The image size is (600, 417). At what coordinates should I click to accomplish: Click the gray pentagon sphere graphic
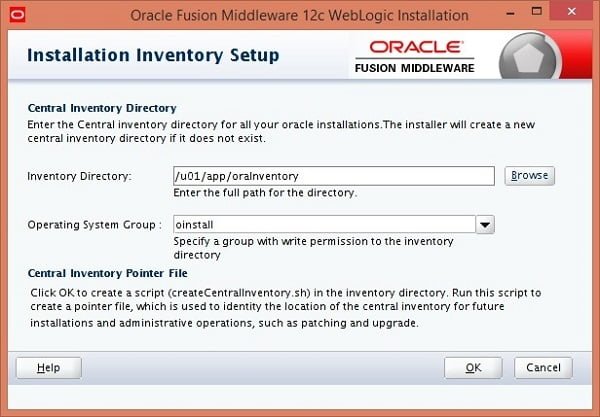coord(530,58)
